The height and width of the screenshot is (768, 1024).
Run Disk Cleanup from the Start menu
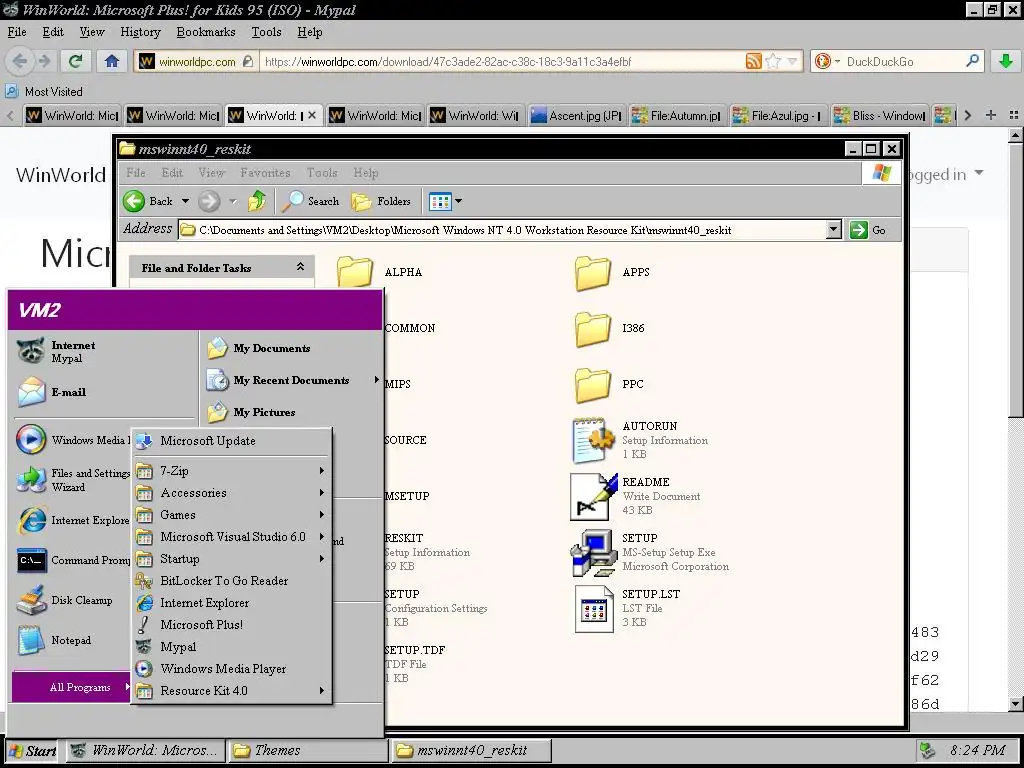coord(73,600)
